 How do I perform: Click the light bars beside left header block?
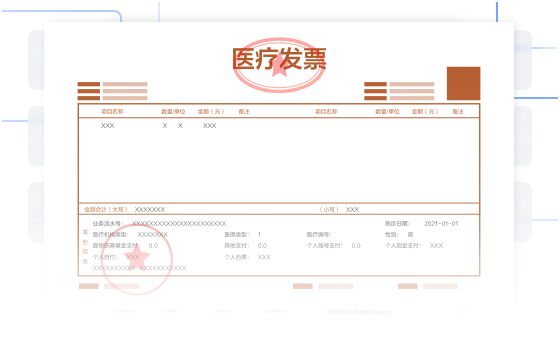pos(125,91)
